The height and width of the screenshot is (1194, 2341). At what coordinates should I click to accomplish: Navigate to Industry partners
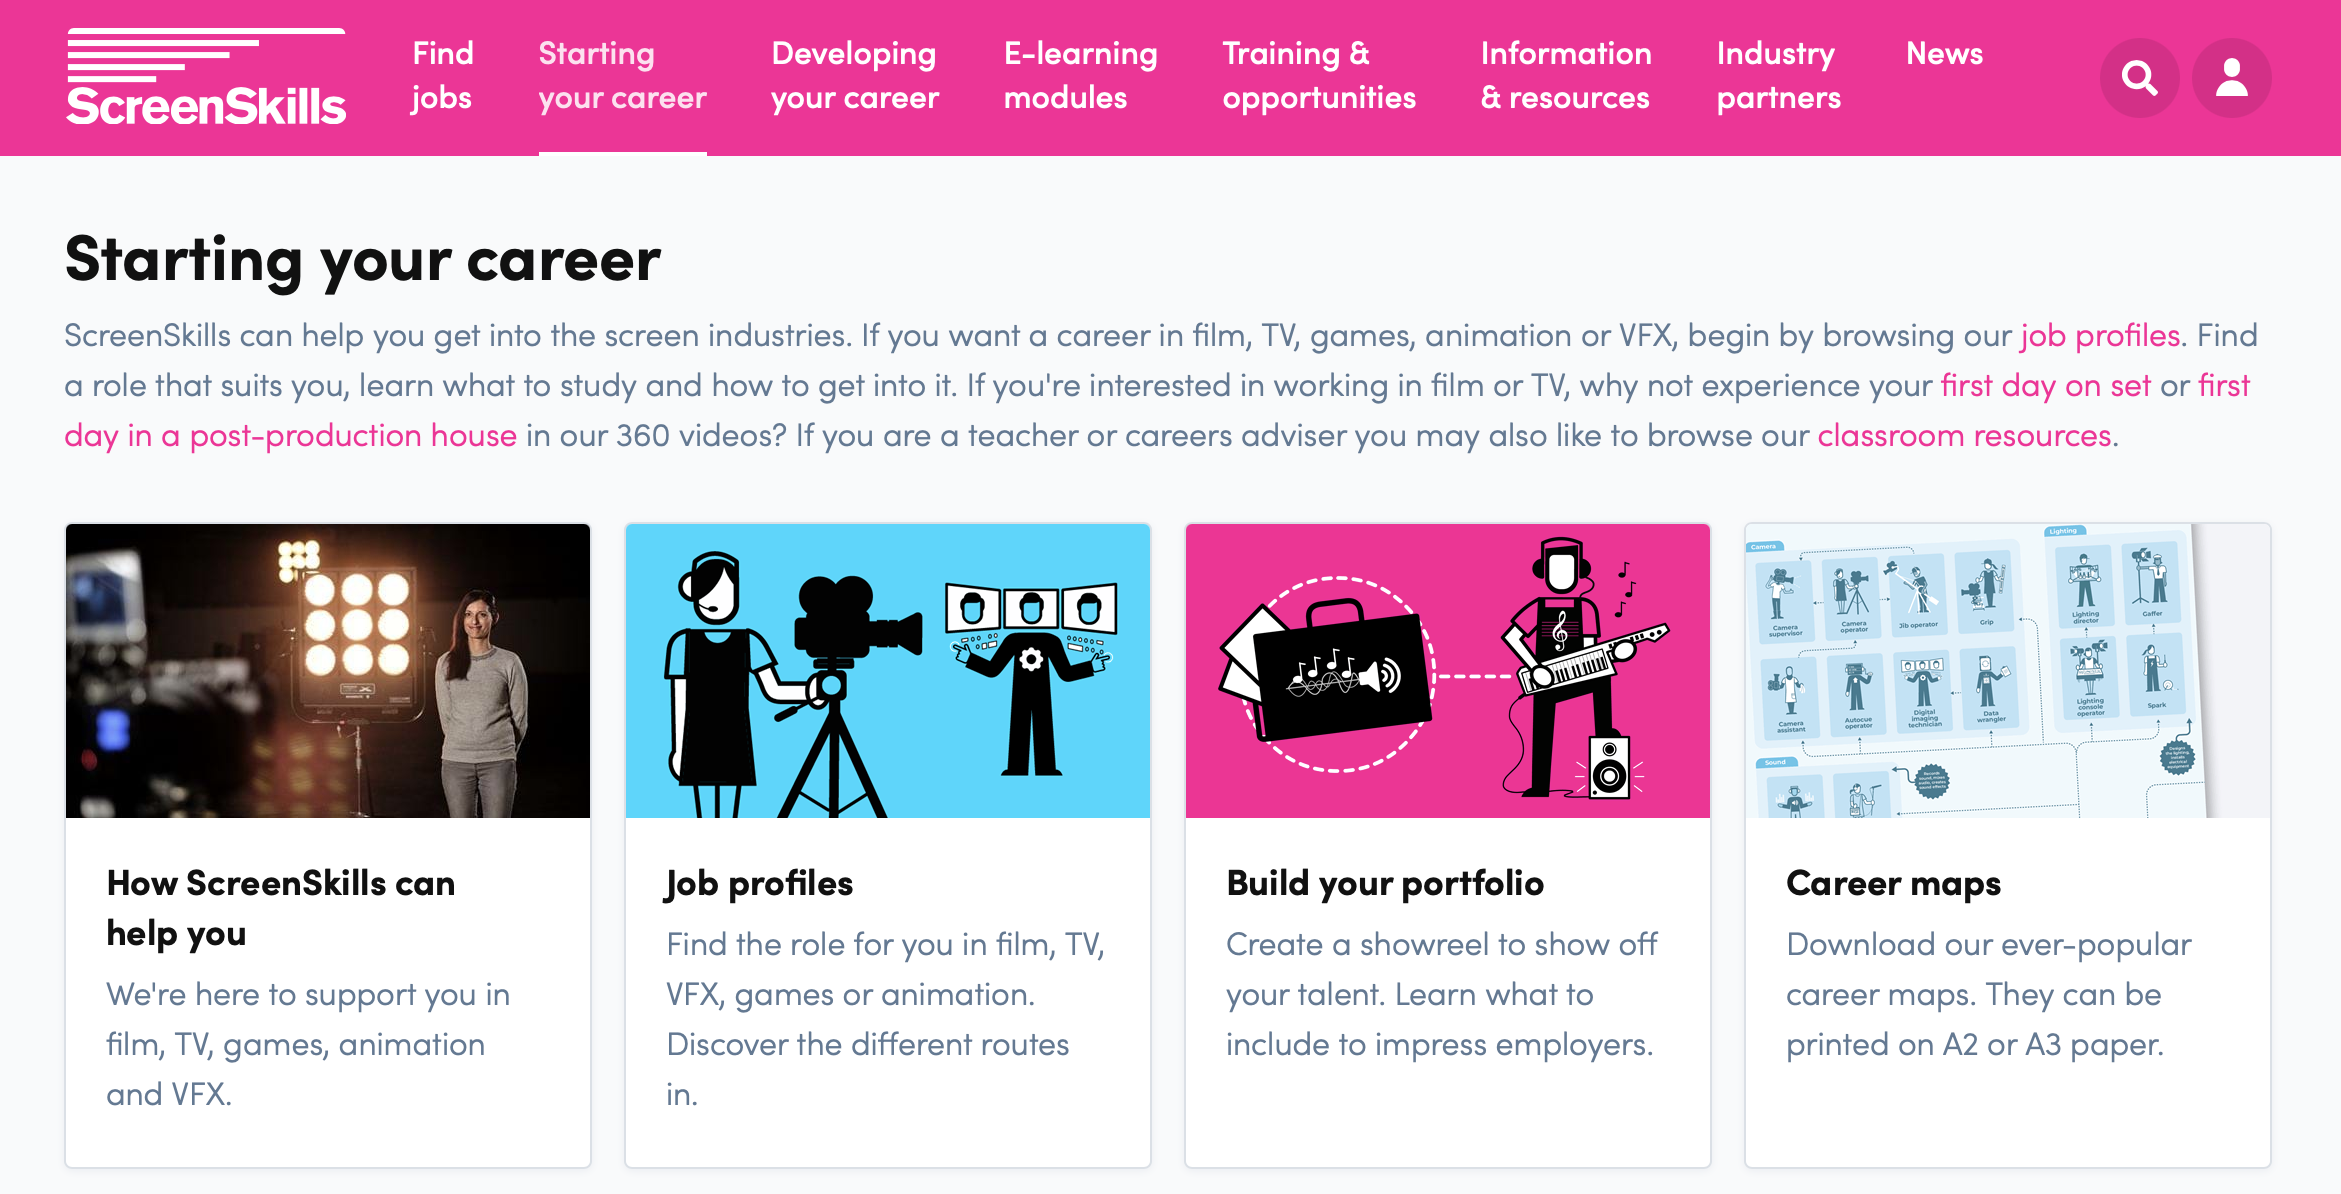[1778, 76]
